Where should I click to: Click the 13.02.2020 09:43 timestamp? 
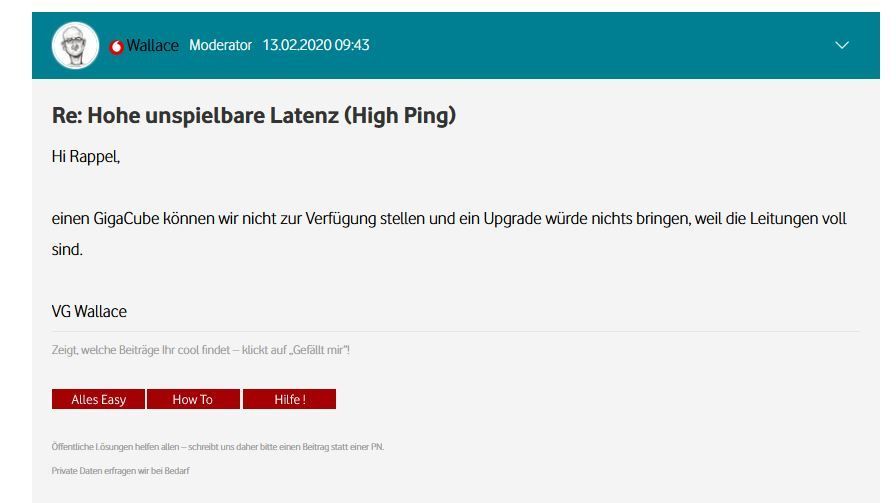[x=316, y=45]
